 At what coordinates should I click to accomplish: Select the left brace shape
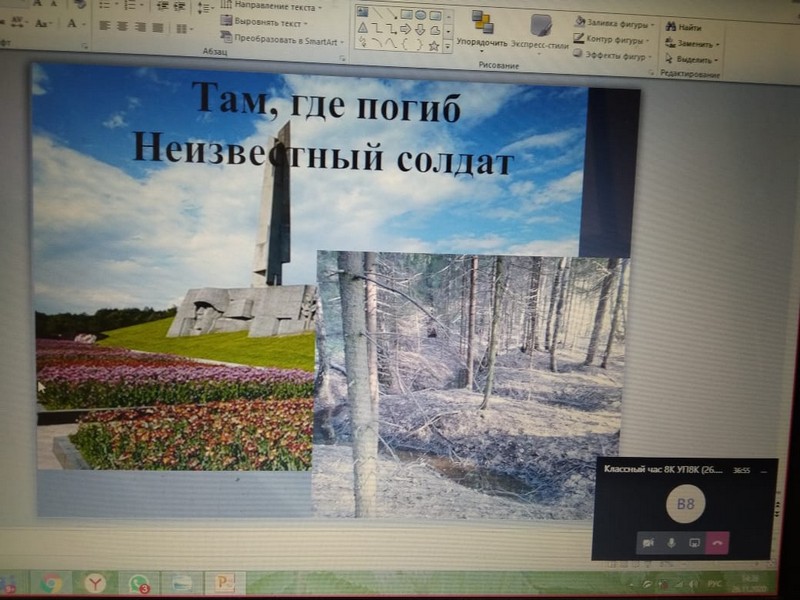pos(405,44)
